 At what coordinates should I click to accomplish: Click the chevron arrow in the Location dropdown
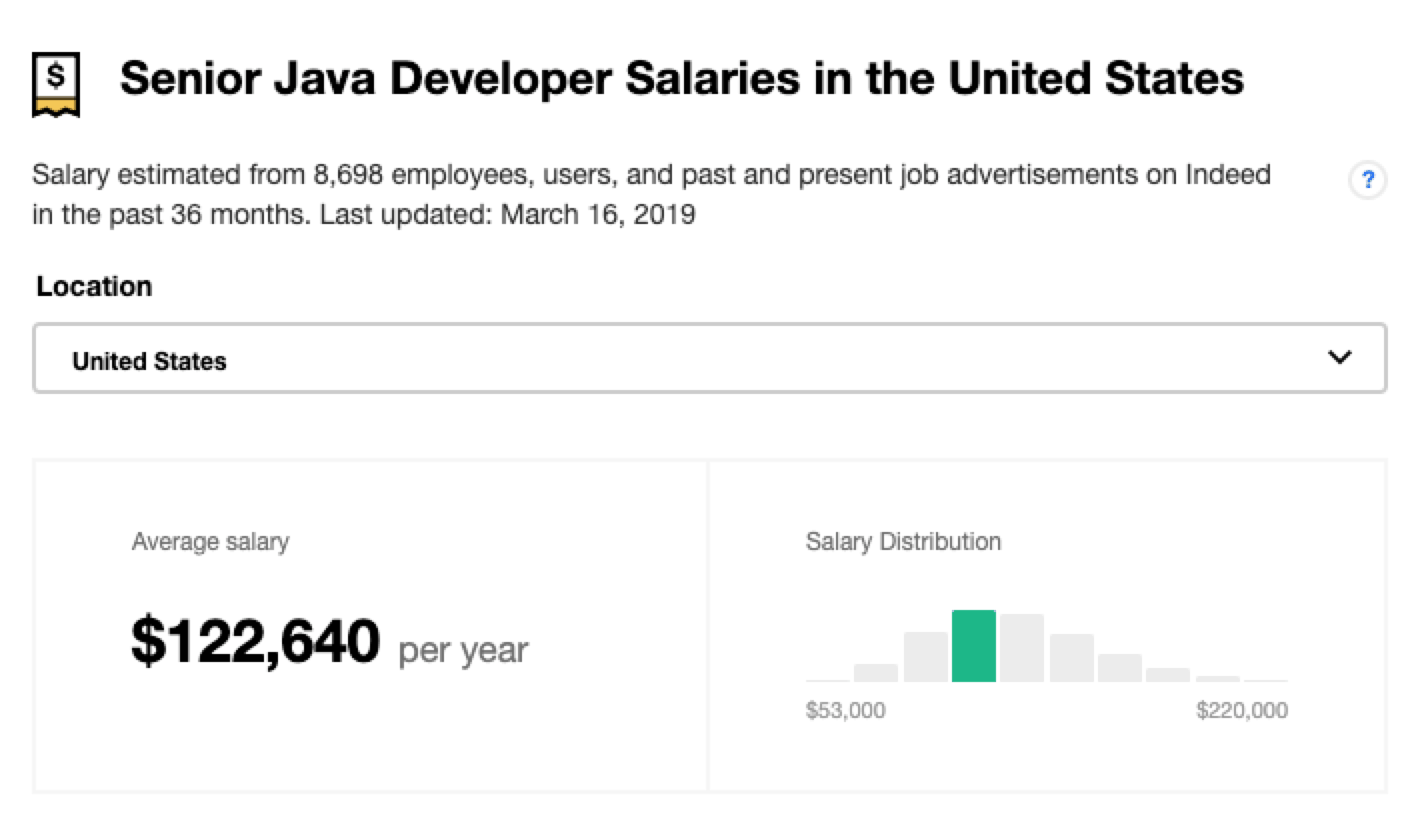coord(1339,357)
